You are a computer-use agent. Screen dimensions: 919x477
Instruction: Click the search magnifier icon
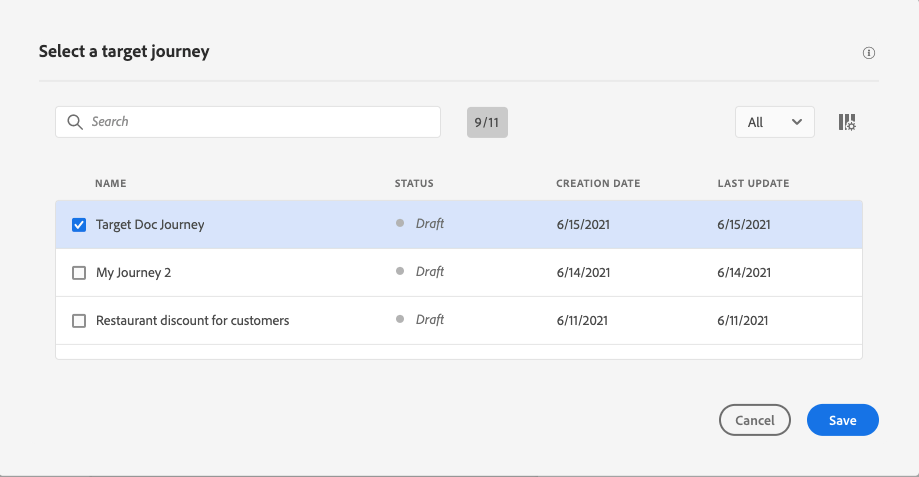point(74,122)
